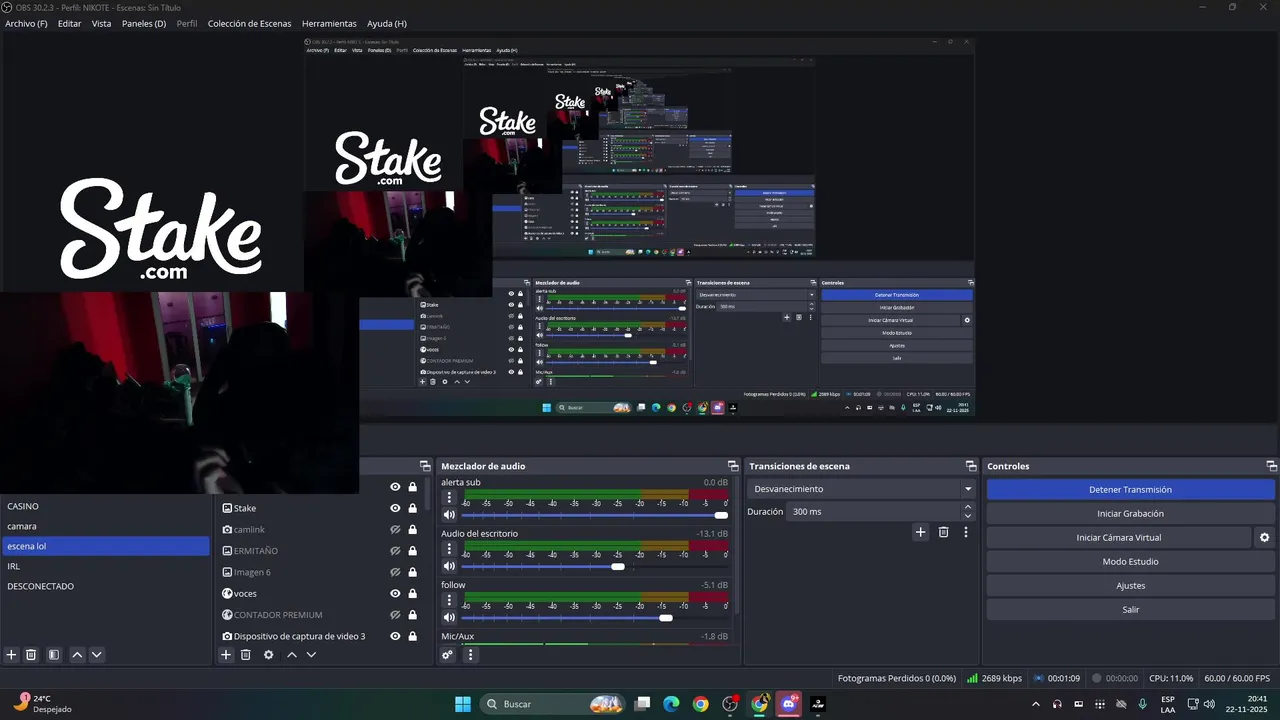Undock the Controles panel
1280x720 pixels.
point(1272,466)
